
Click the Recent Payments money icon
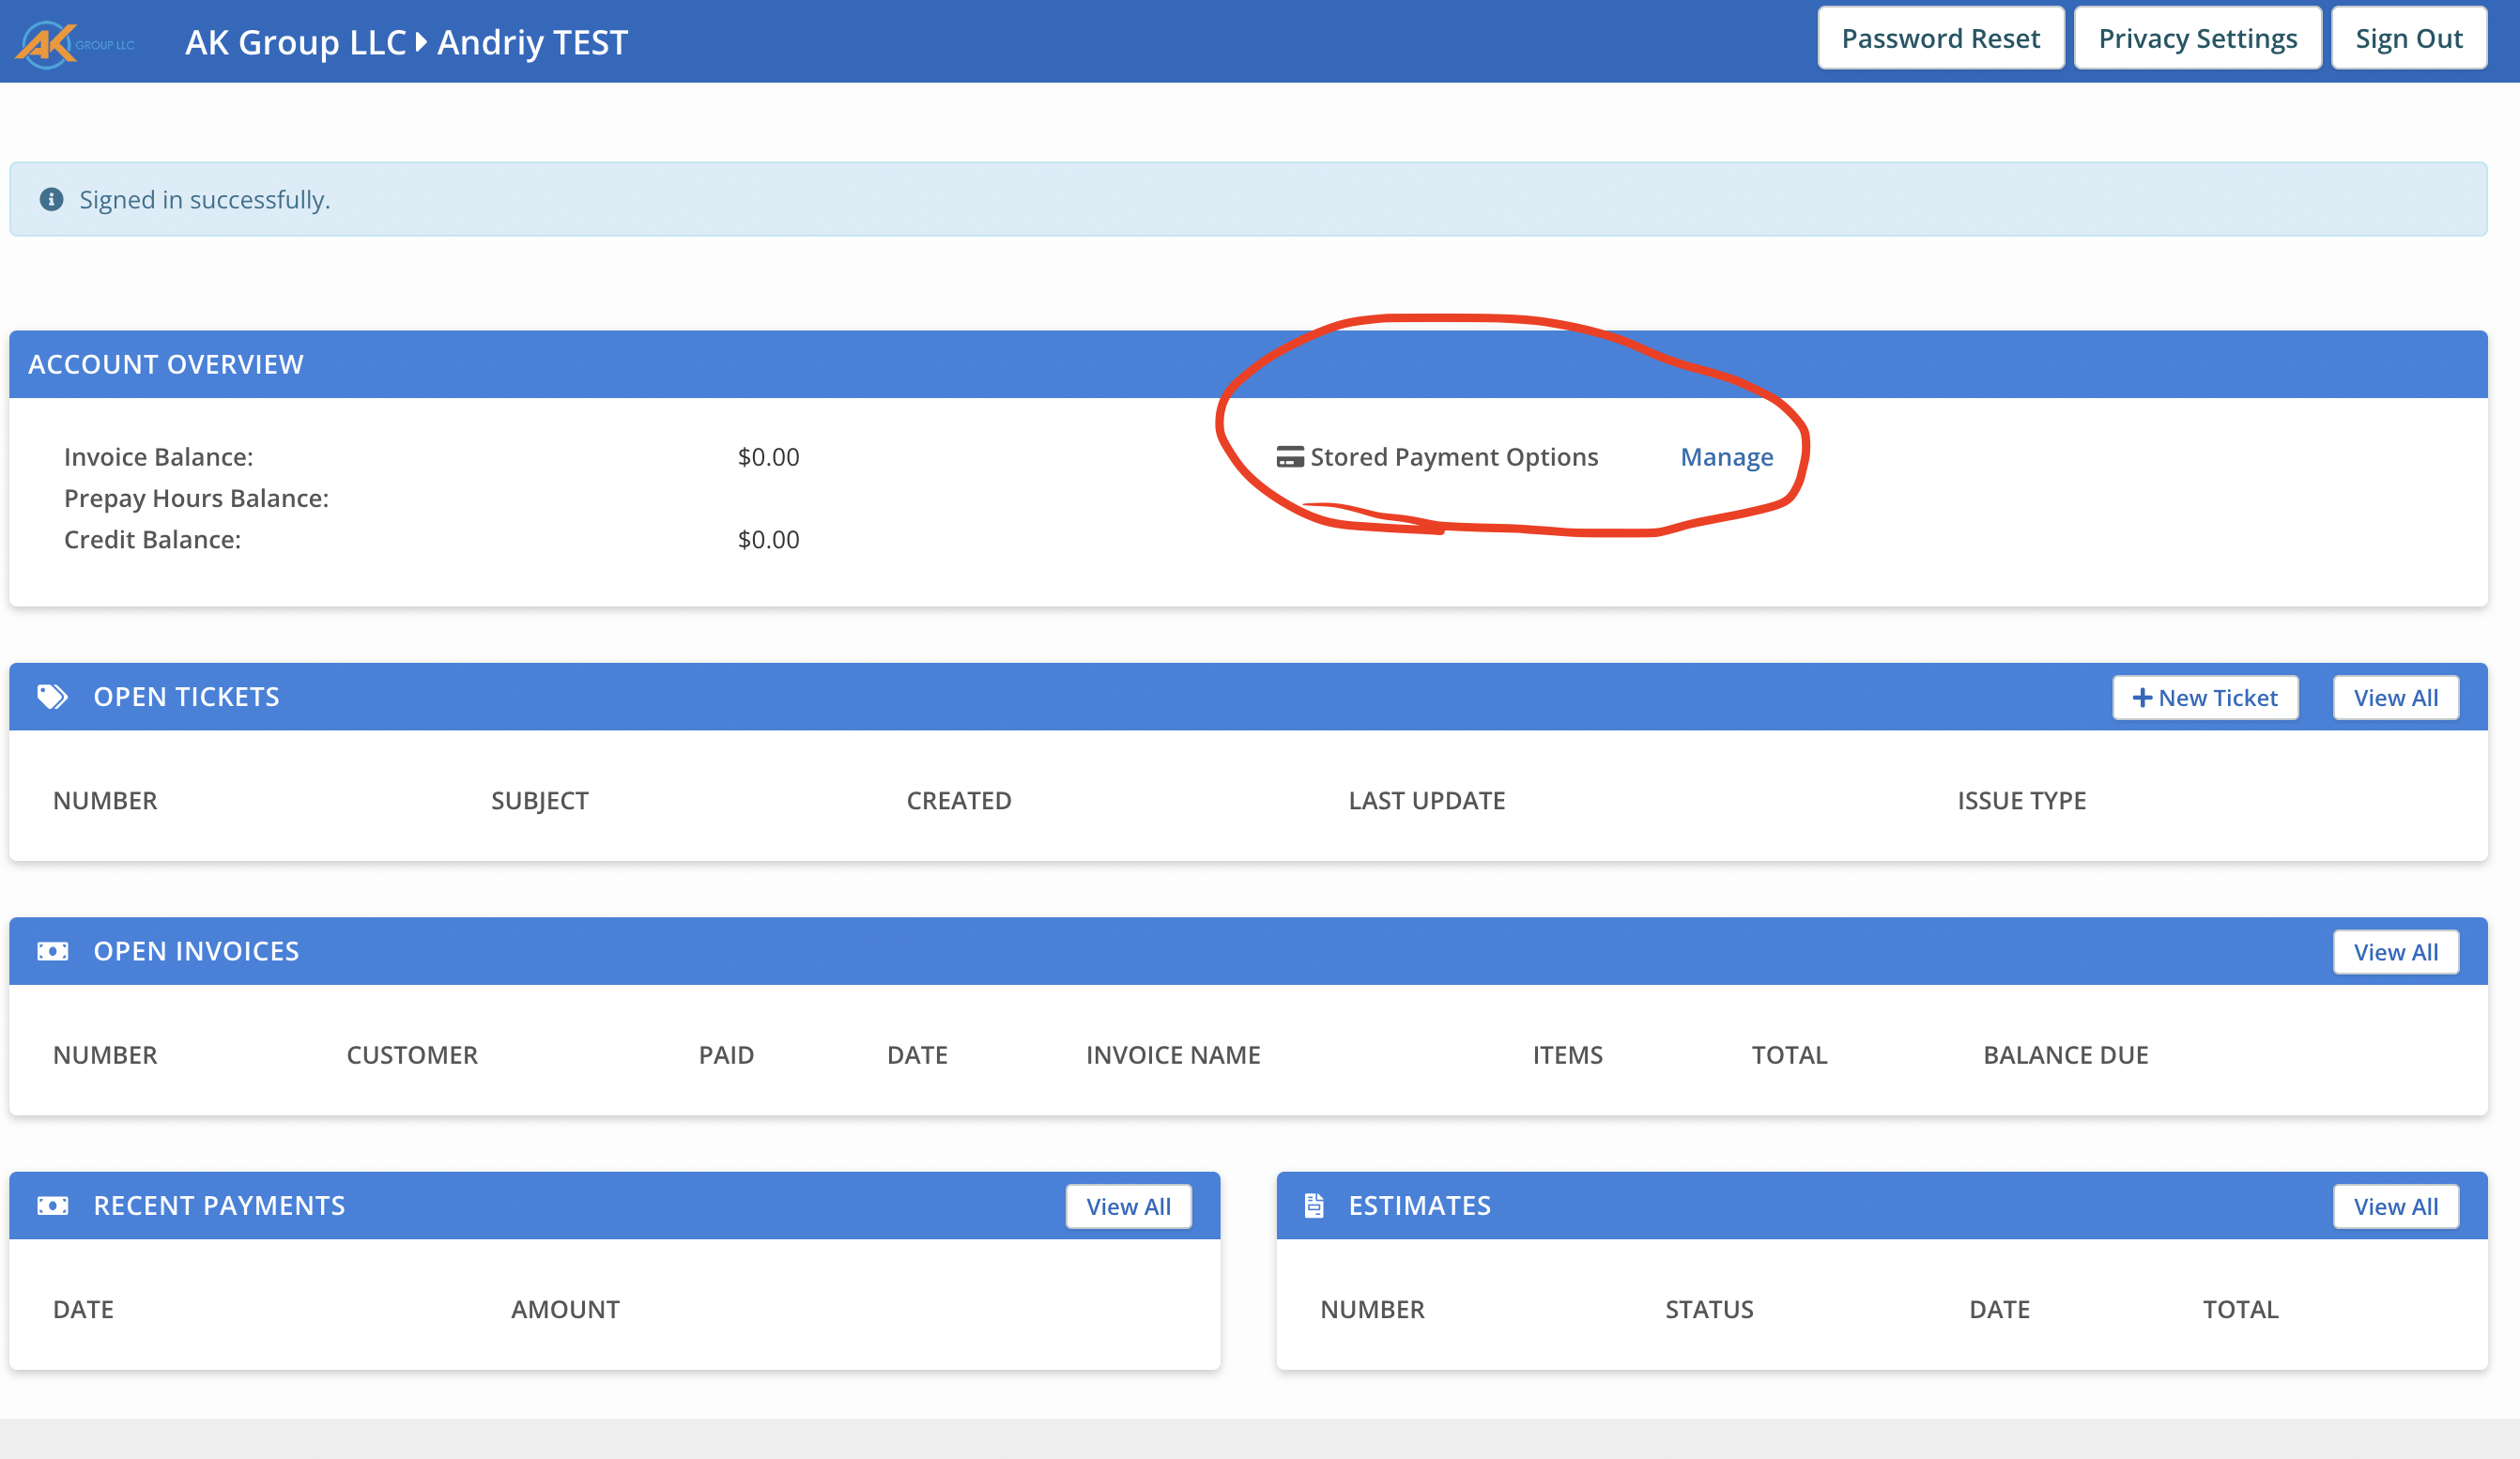click(x=52, y=1206)
